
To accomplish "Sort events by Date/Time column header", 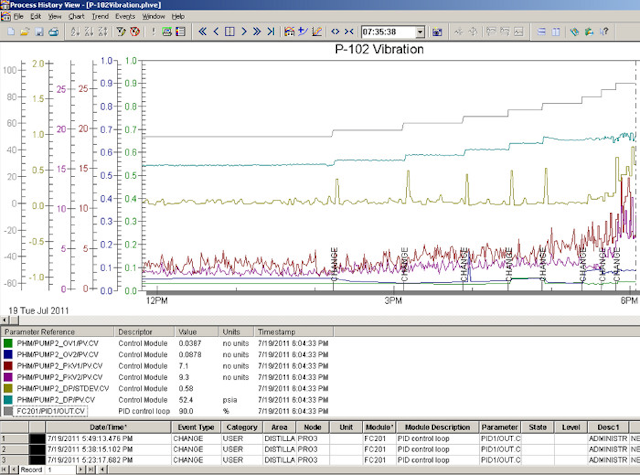I will [x=106, y=427].
